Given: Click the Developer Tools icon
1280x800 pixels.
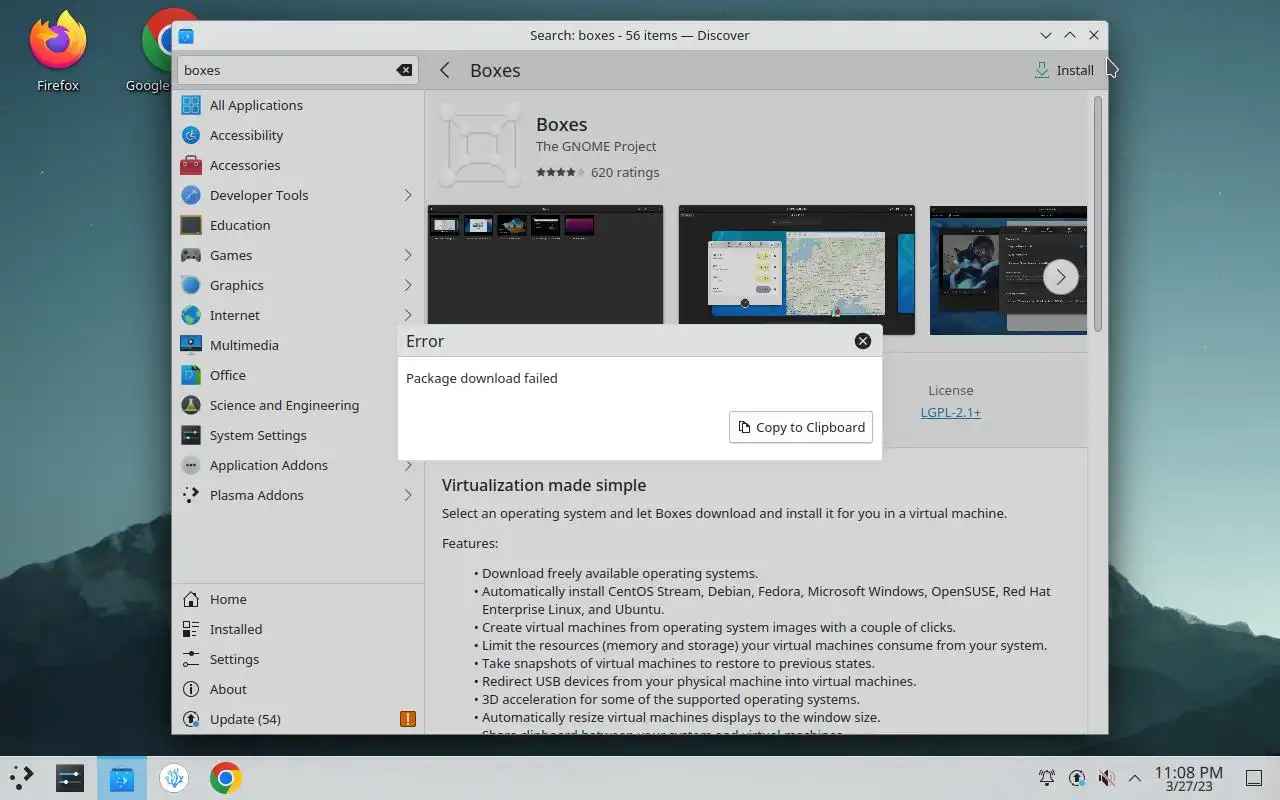Looking at the screenshot, I should tap(191, 195).
